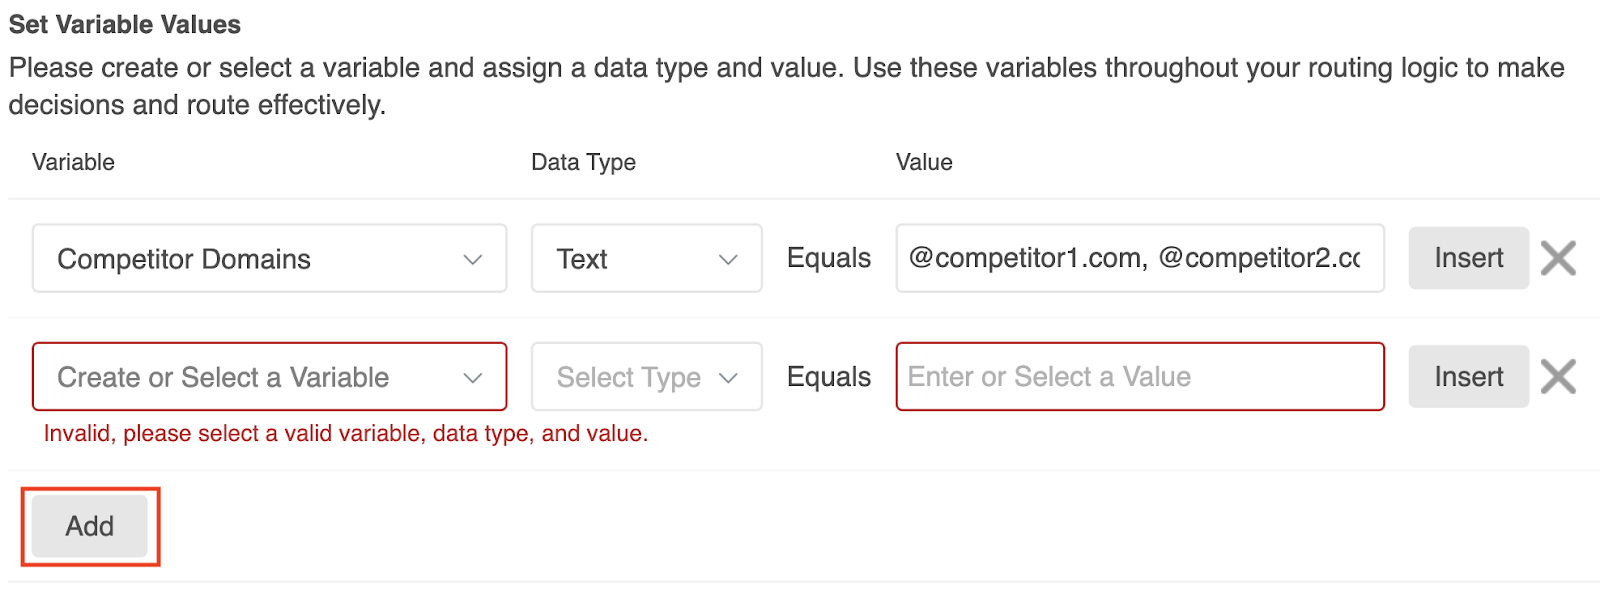Expand Create or Select a Variable dropdown
The image size is (1600, 594).
(268, 377)
